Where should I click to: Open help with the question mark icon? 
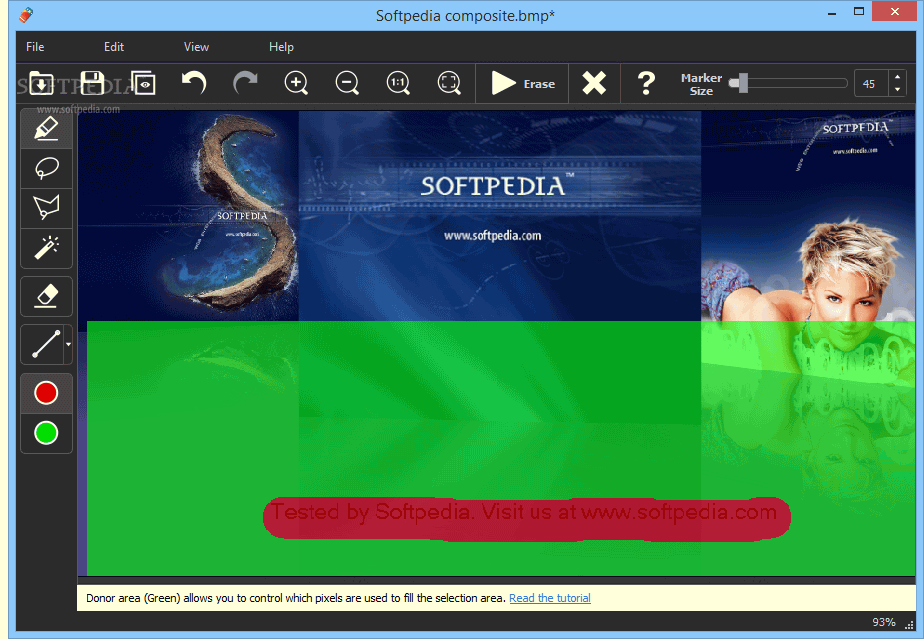[x=646, y=83]
